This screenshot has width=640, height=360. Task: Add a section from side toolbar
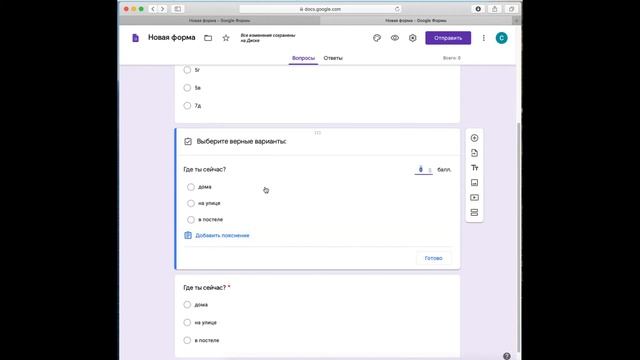(474, 213)
